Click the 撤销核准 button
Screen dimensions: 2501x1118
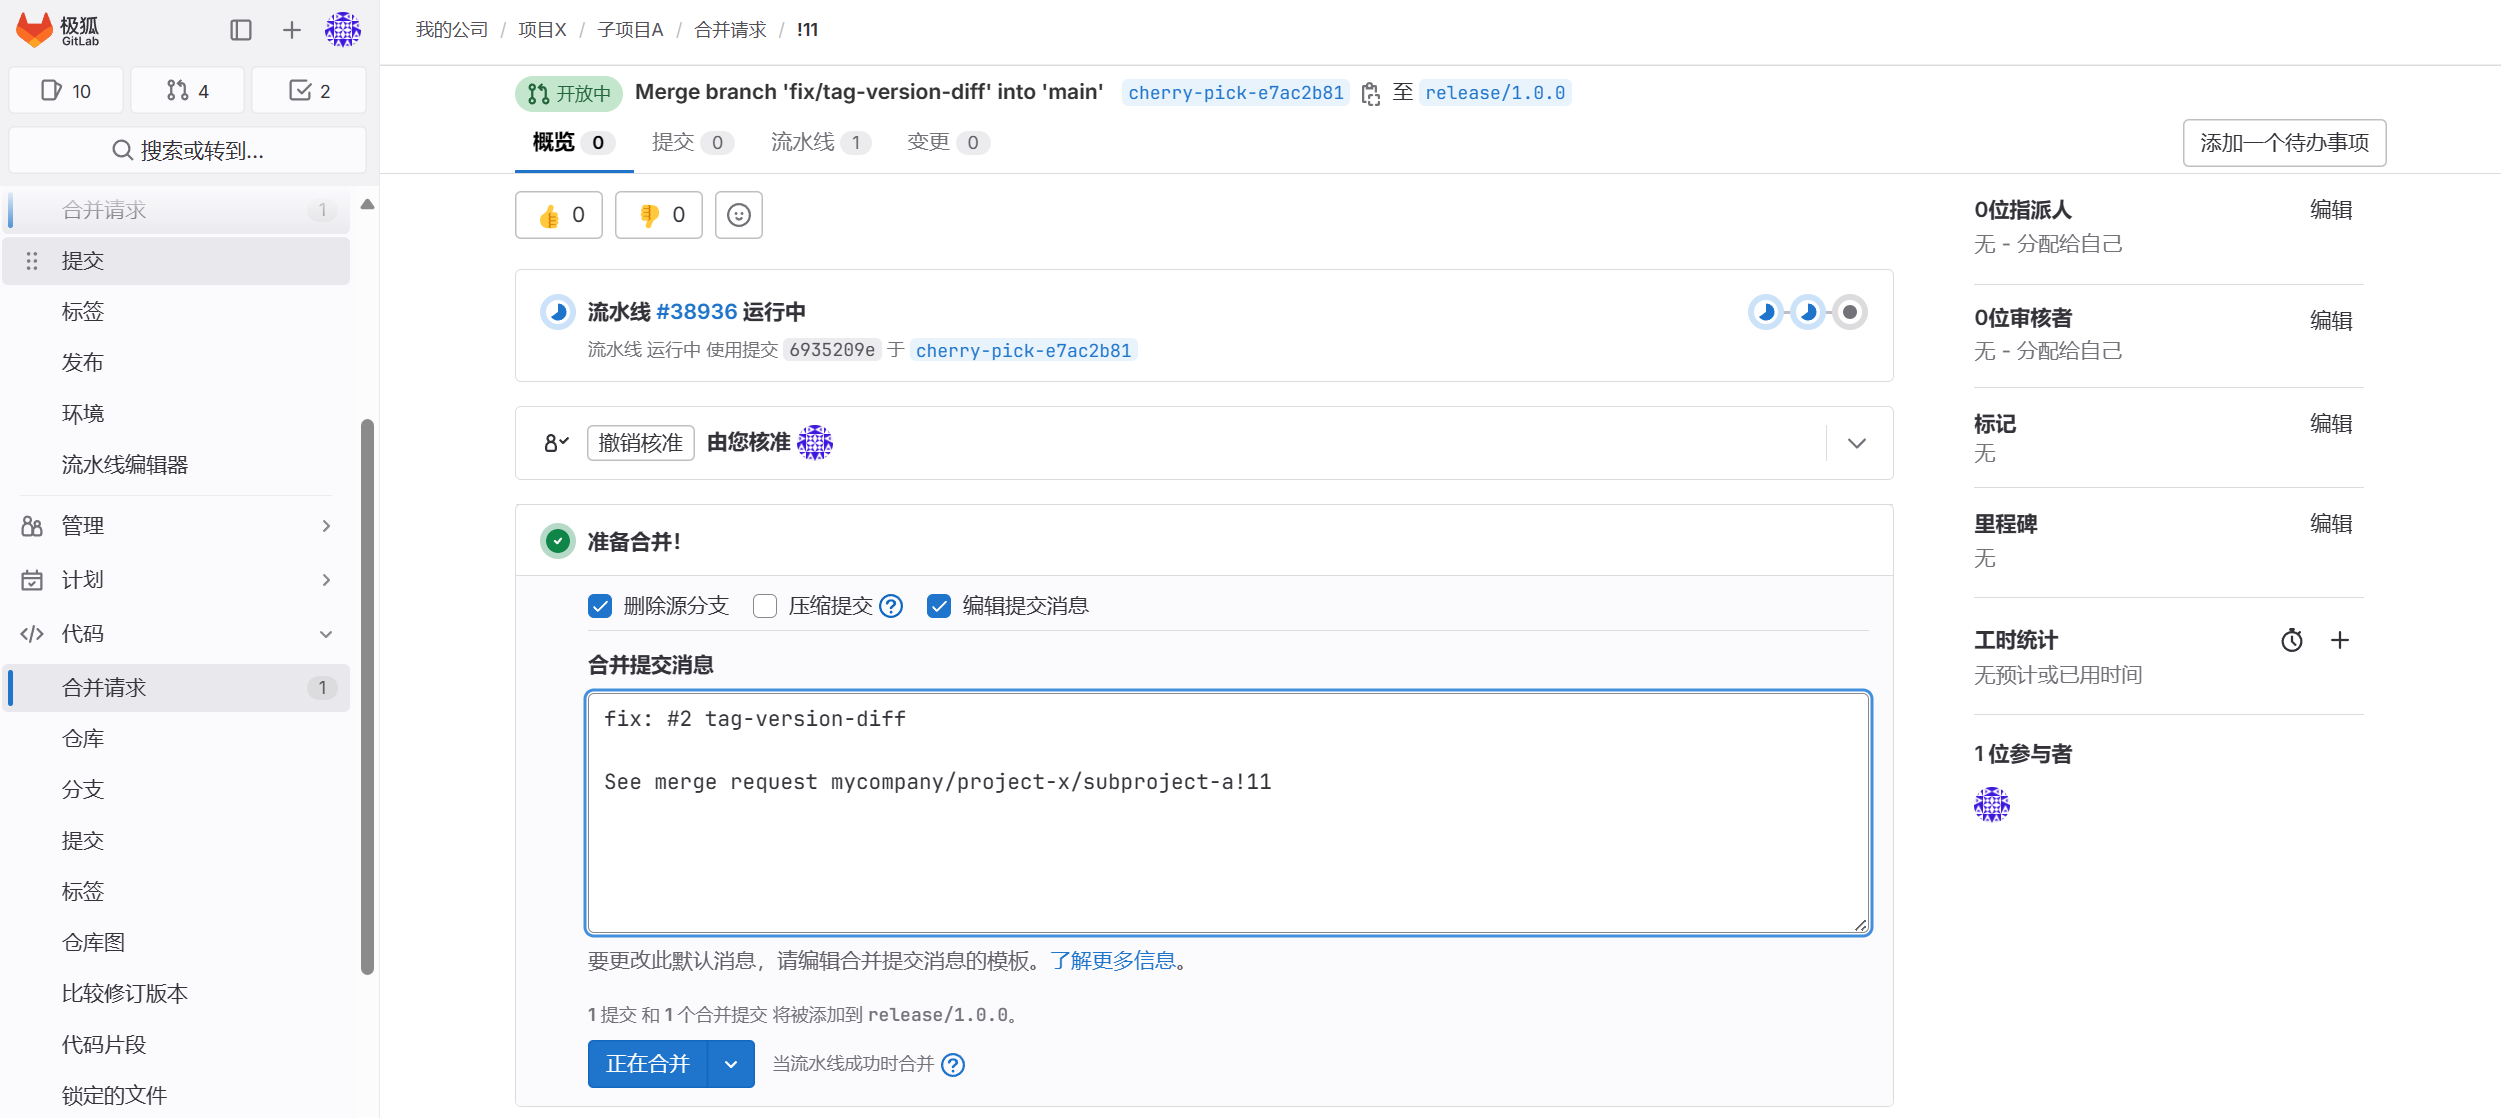point(641,443)
